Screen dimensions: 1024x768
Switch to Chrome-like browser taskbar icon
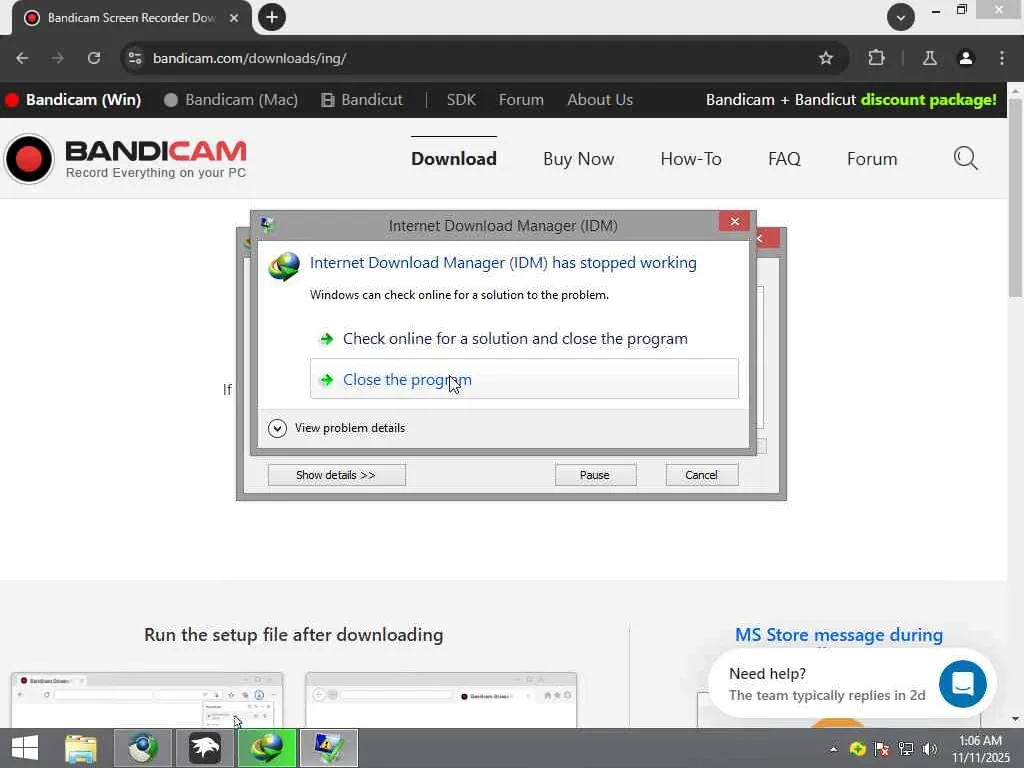[x=142, y=748]
